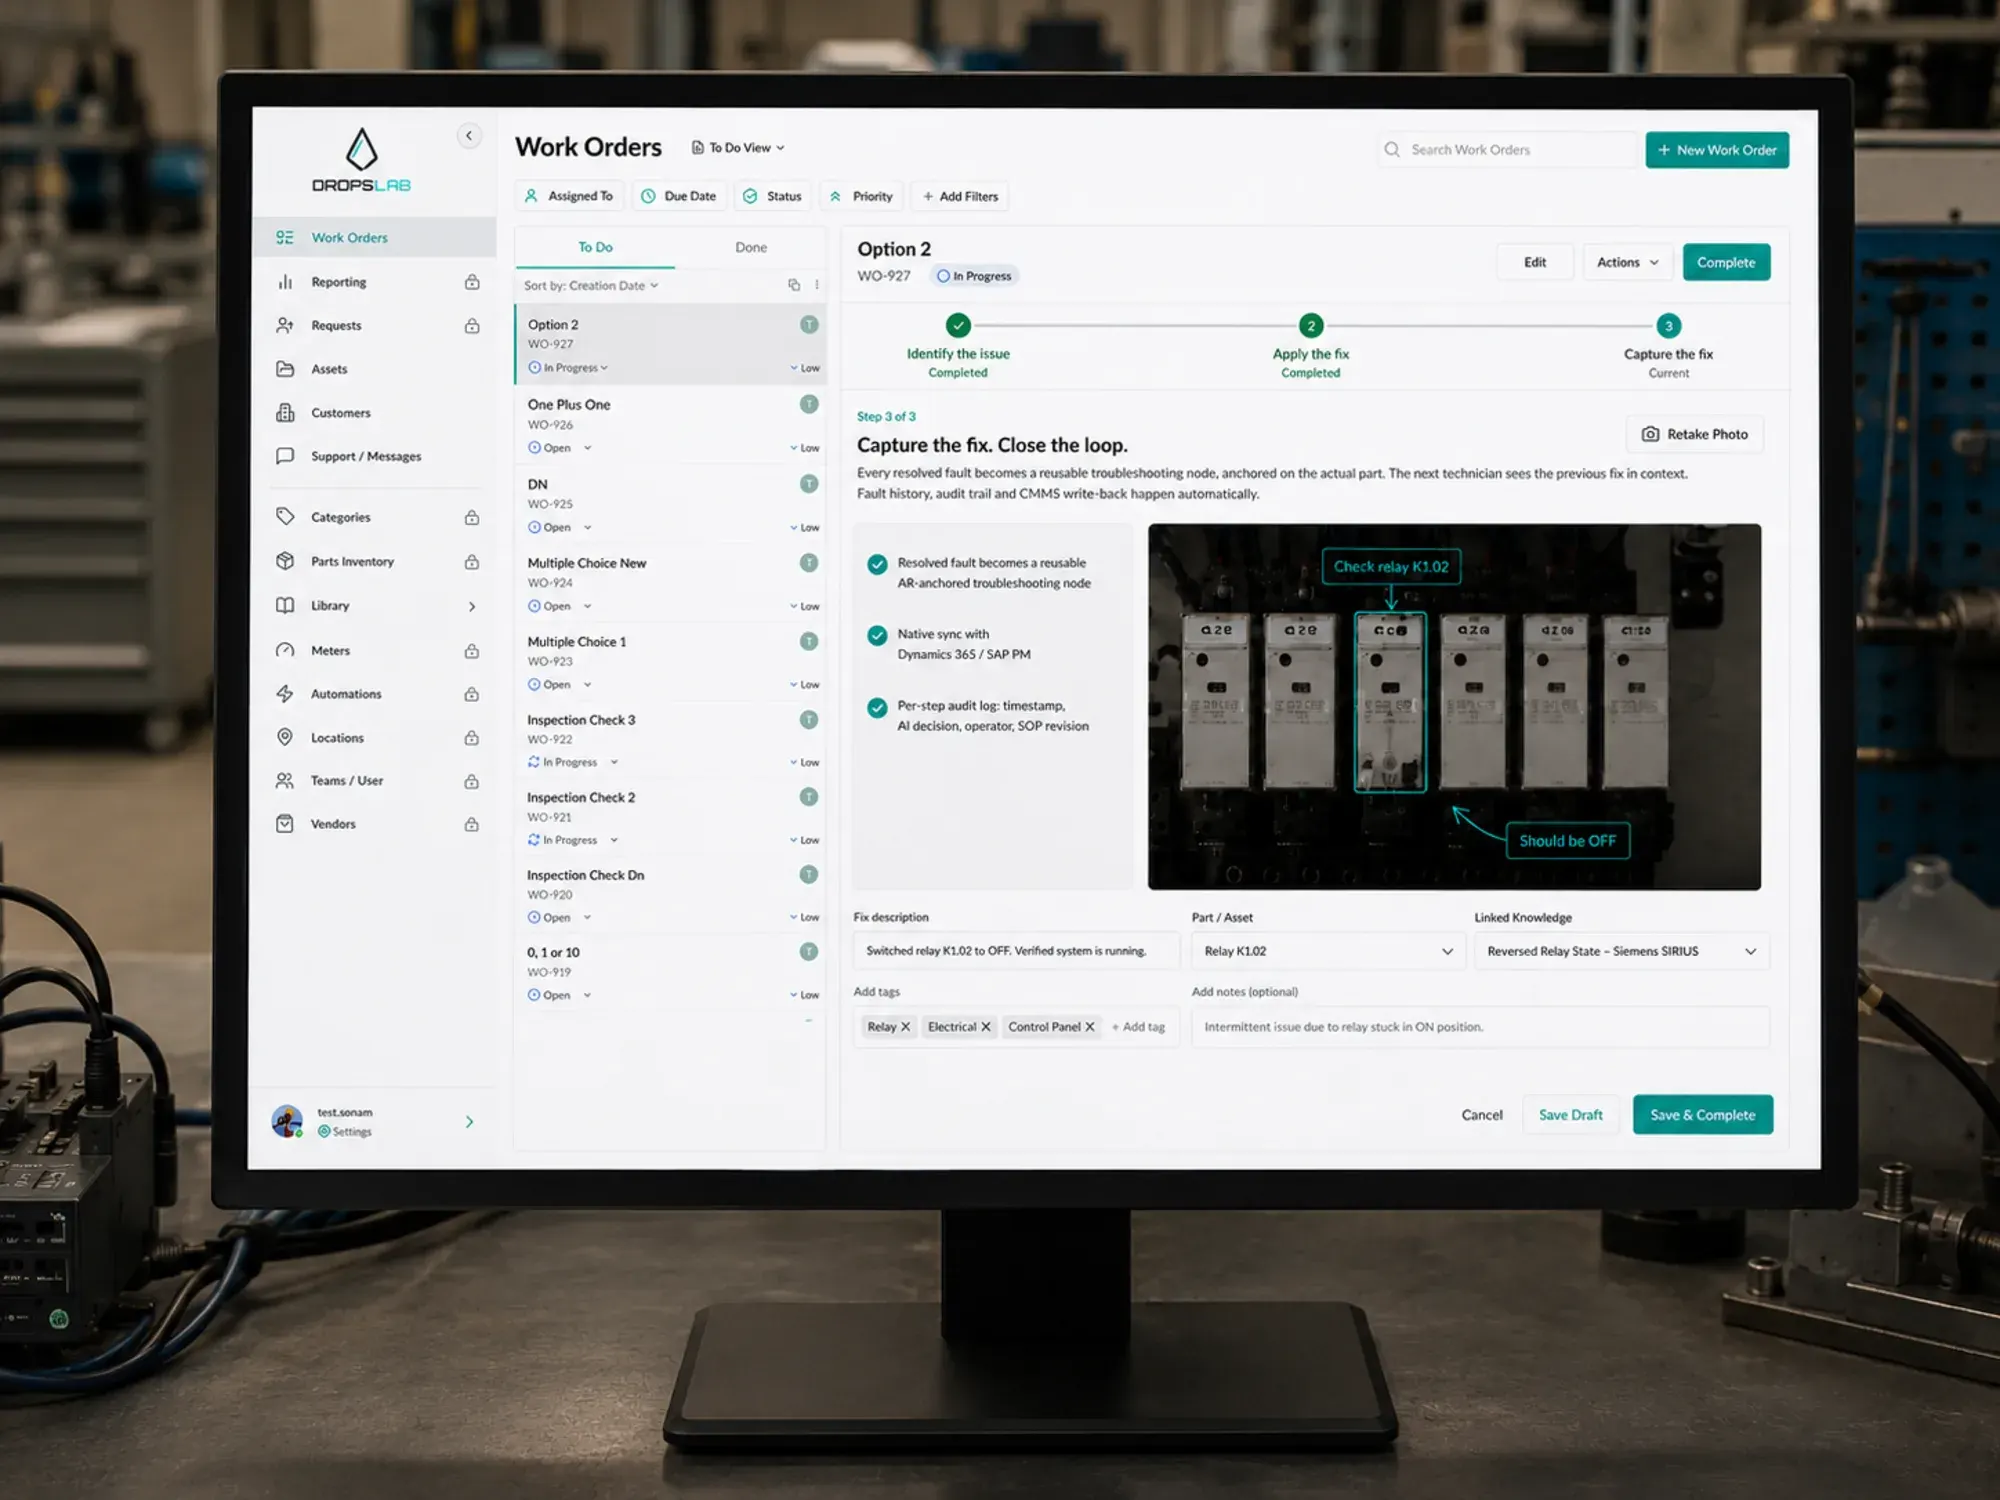Switch to the Done tab
The image size is (2000, 1500).
pyautogui.click(x=751, y=248)
